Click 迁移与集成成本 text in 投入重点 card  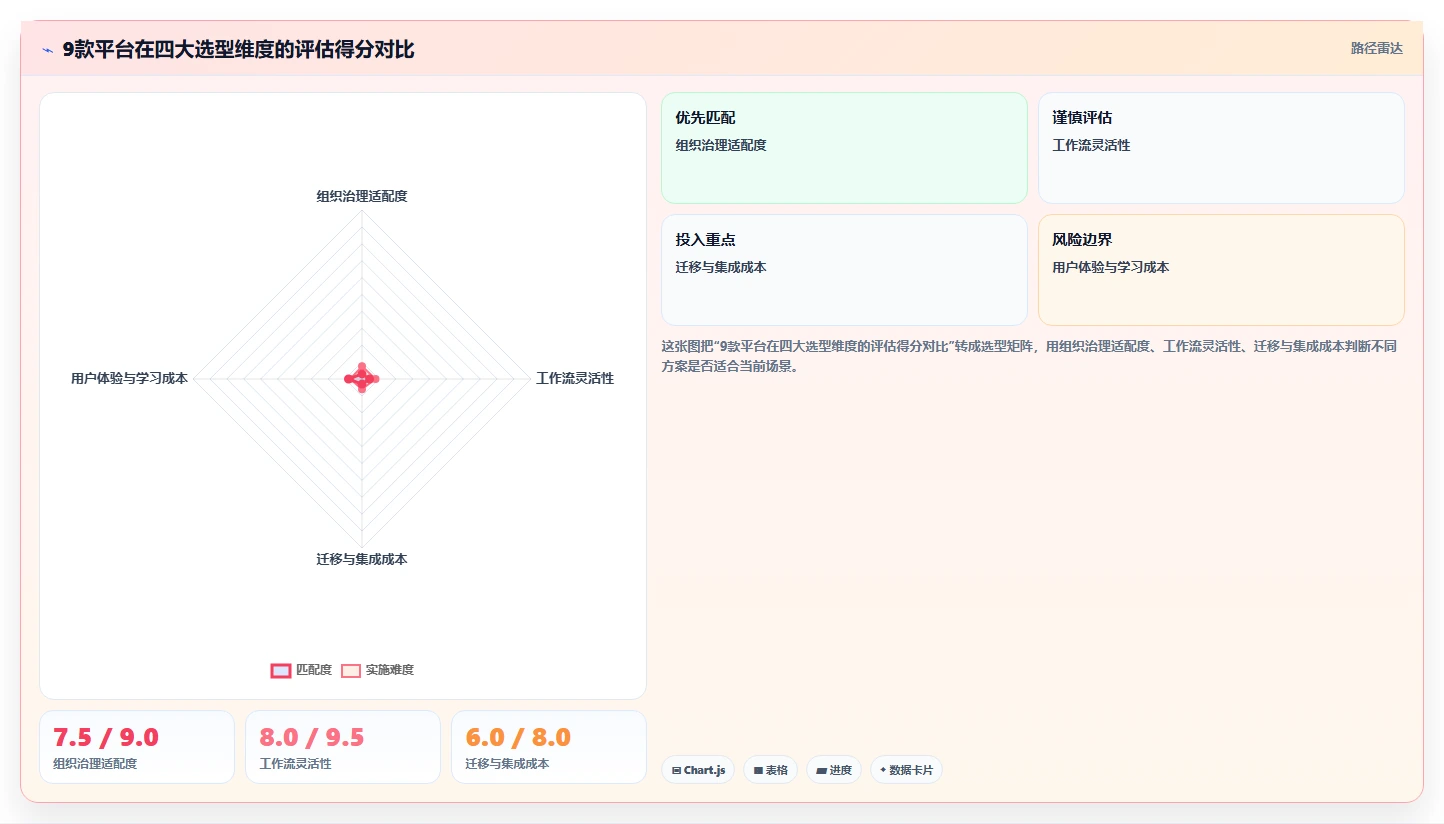pos(721,267)
